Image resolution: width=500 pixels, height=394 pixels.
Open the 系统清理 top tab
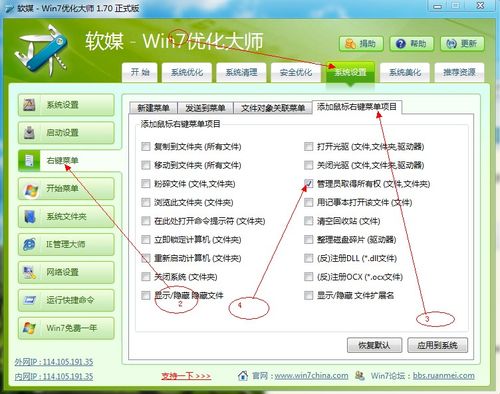pyautogui.click(x=241, y=72)
